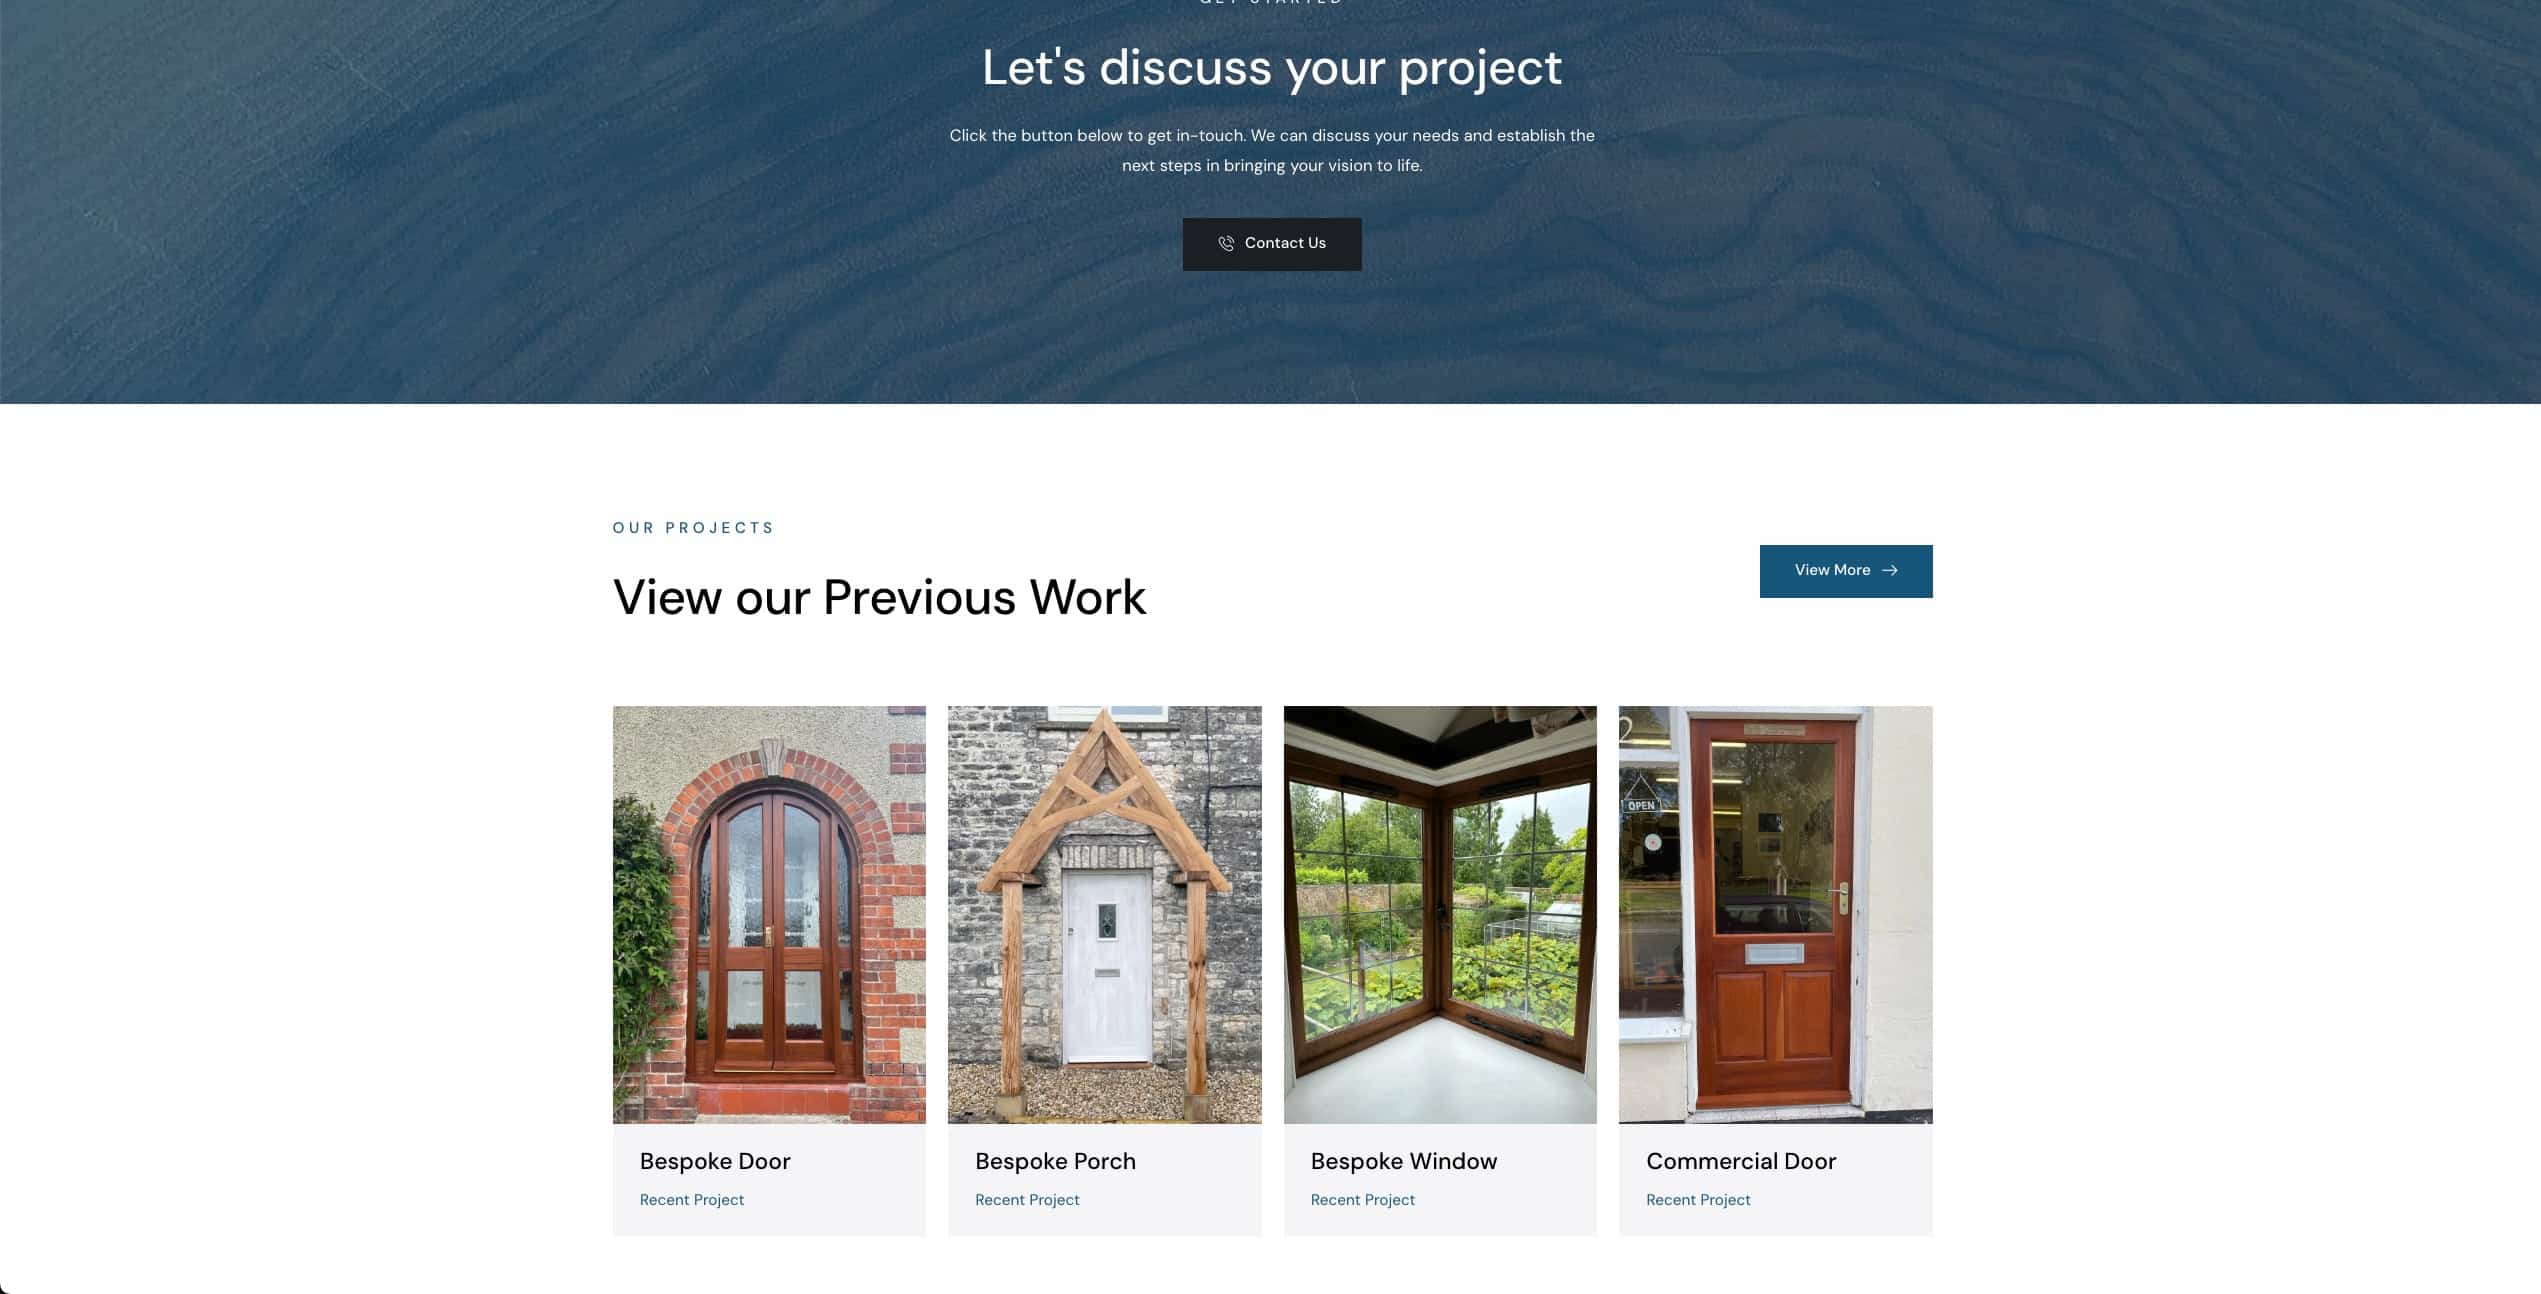The image size is (2541, 1294).
Task: Click the paragraph about getting in-touch
Action: click(x=1272, y=150)
